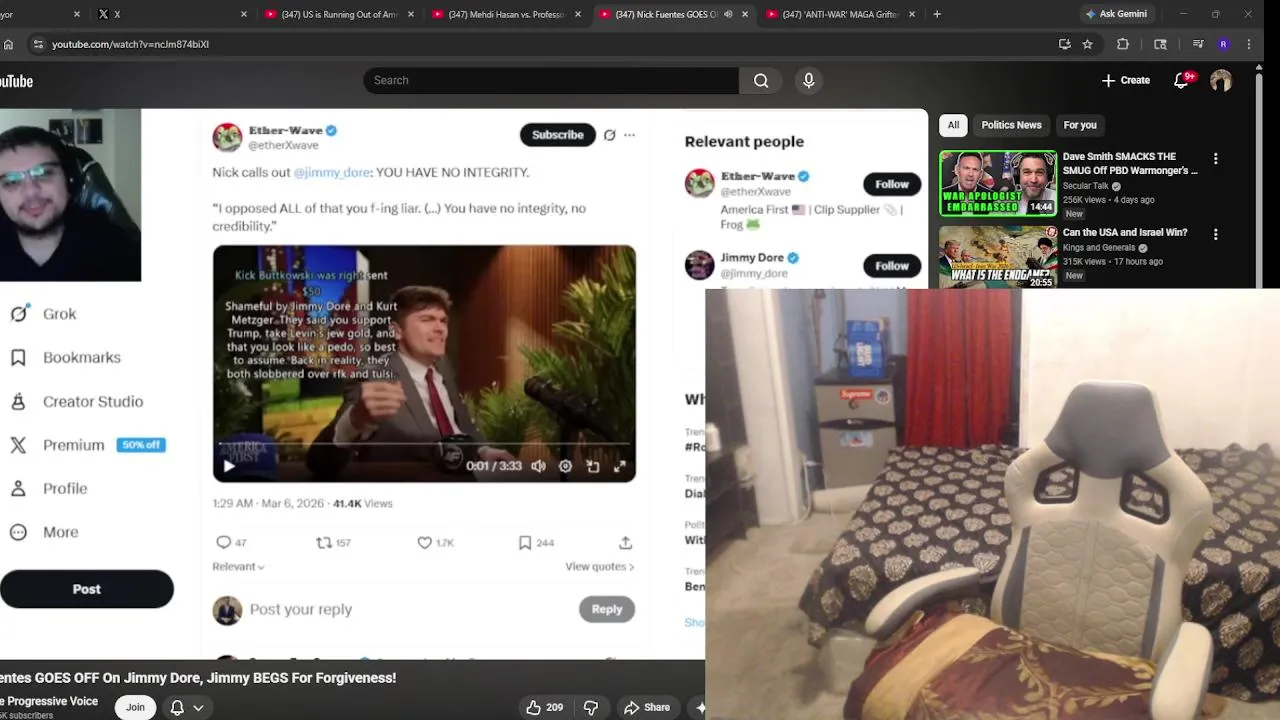Open Premium in X sidebar
The image size is (1280, 720).
[x=87, y=445]
